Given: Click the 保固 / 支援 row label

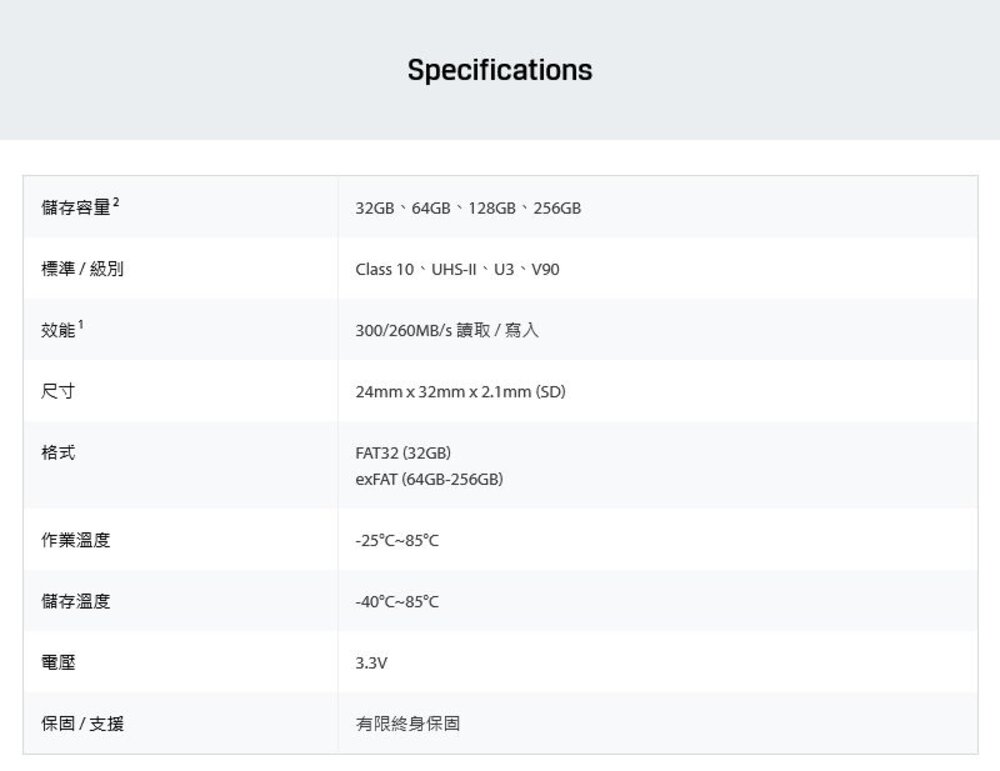Looking at the screenshot, I should (x=82, y=723).
